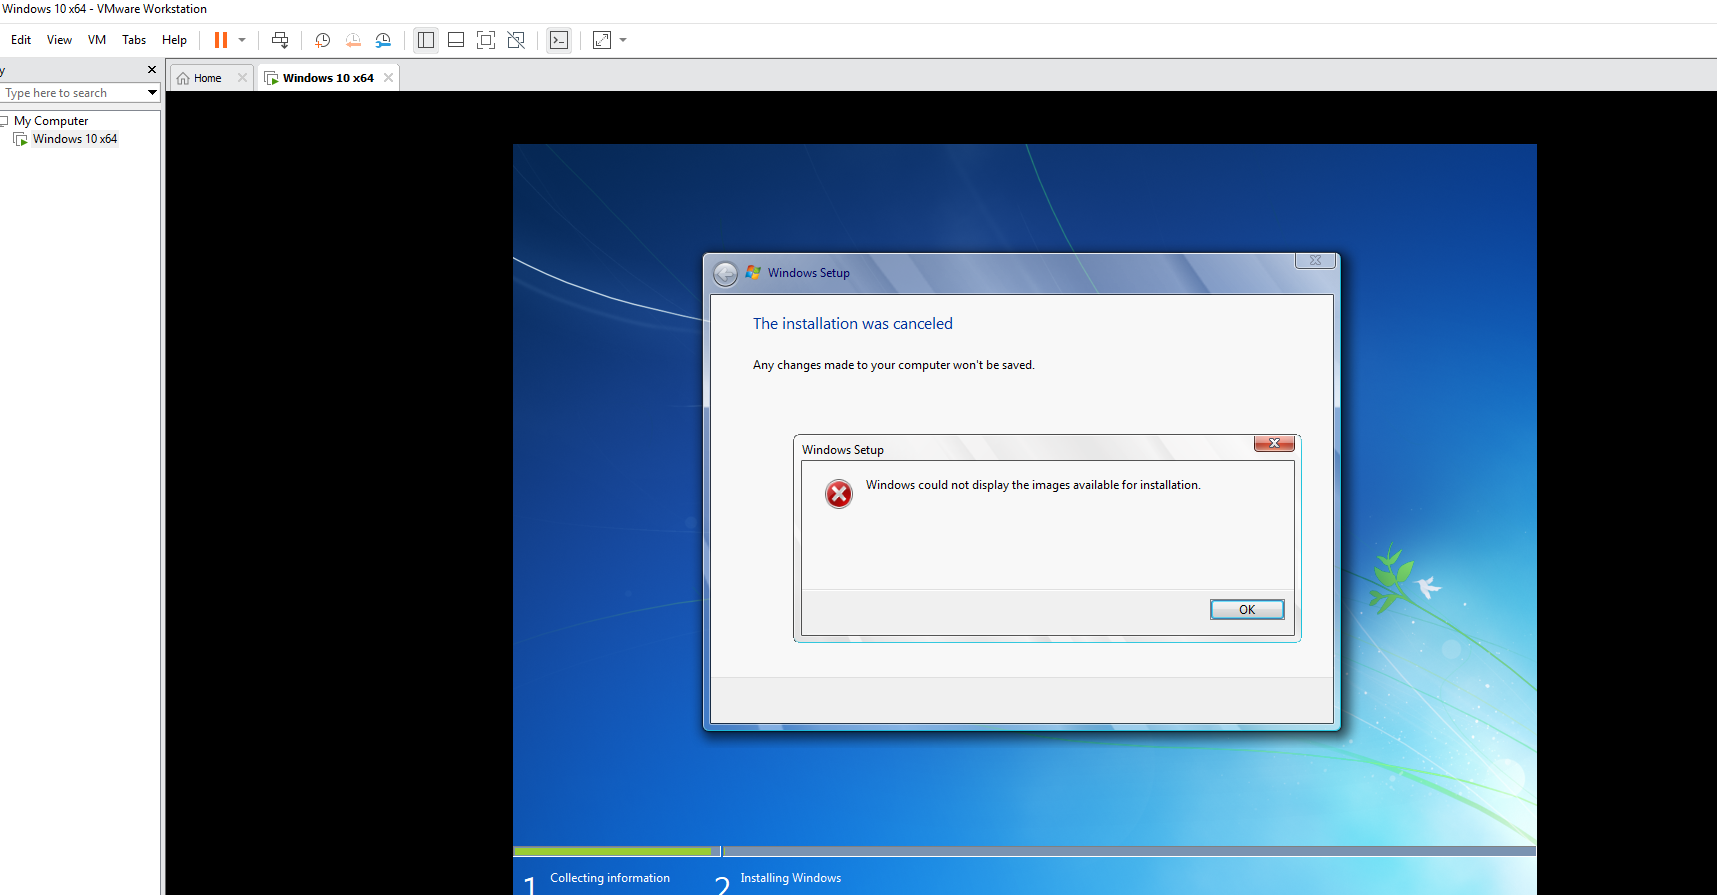Image resolution: width=1717 pixels, height=895 pixels.
Task: Open the power options dropdown arrow beside pause
Action: coord(242,40)
